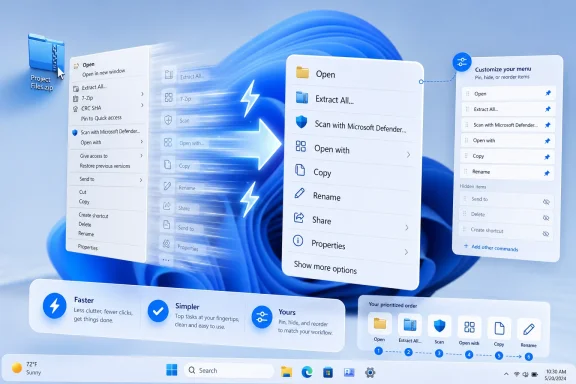
Task: Select the Extract All tile in Your prioritized order
Action: point(410,325)
